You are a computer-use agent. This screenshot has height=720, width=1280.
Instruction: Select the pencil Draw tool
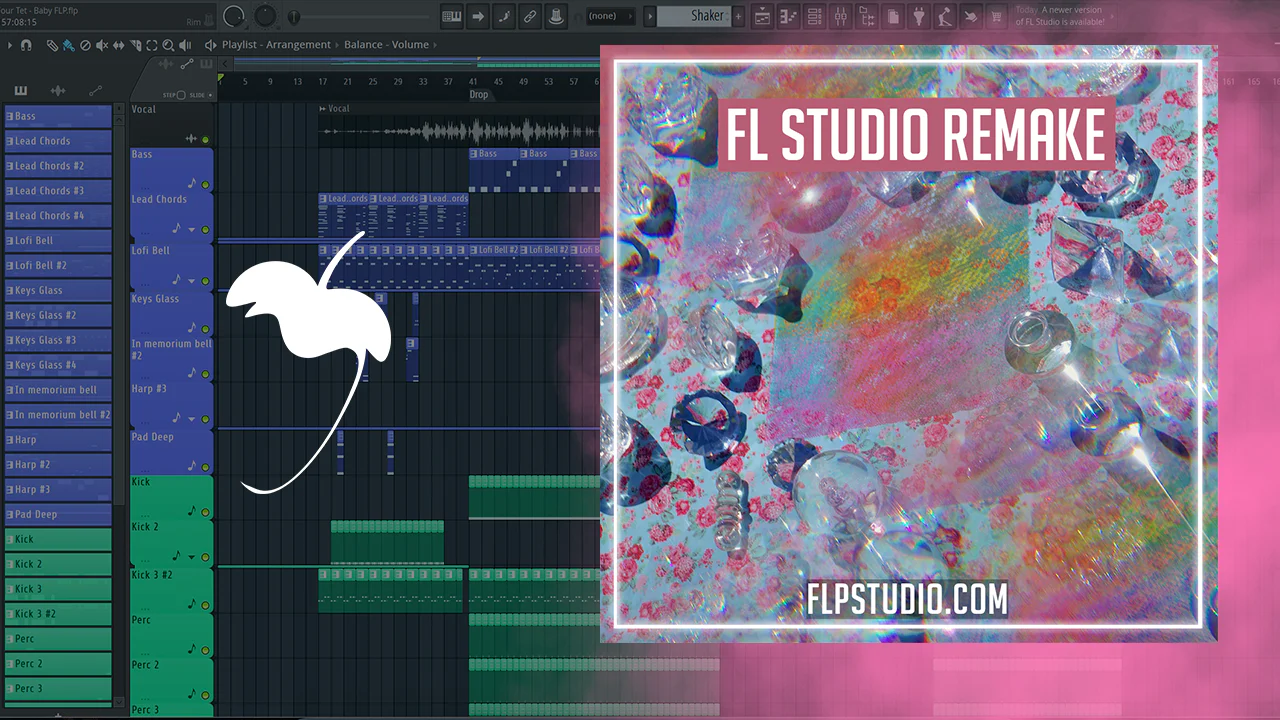[53, 45]
